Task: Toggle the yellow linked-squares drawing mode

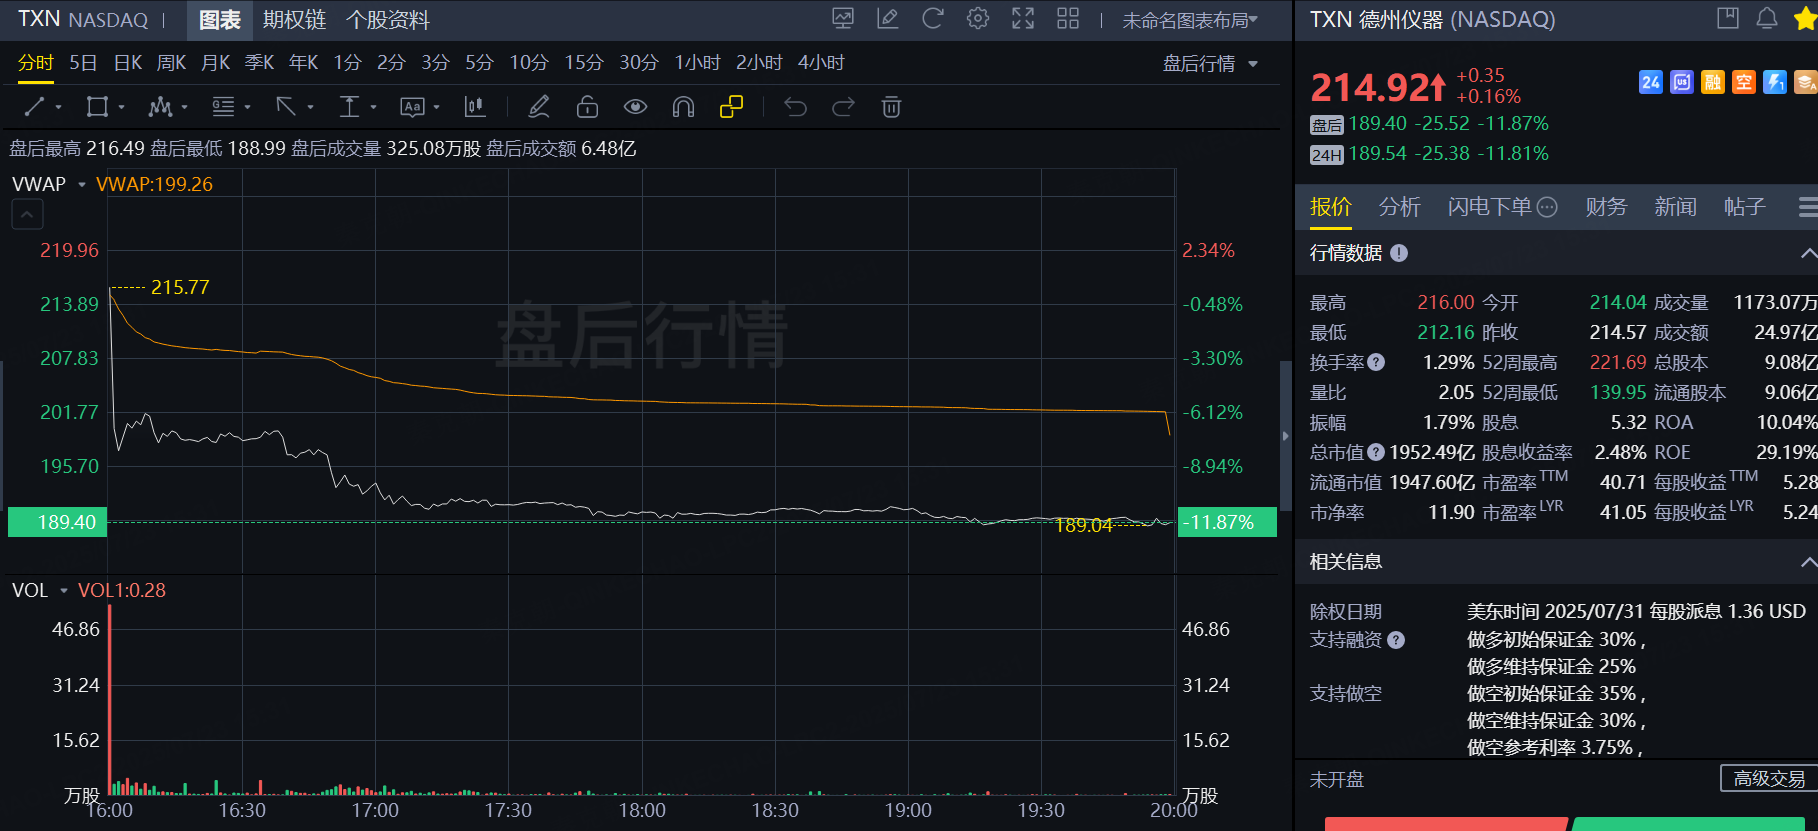Action: [731, 107]
